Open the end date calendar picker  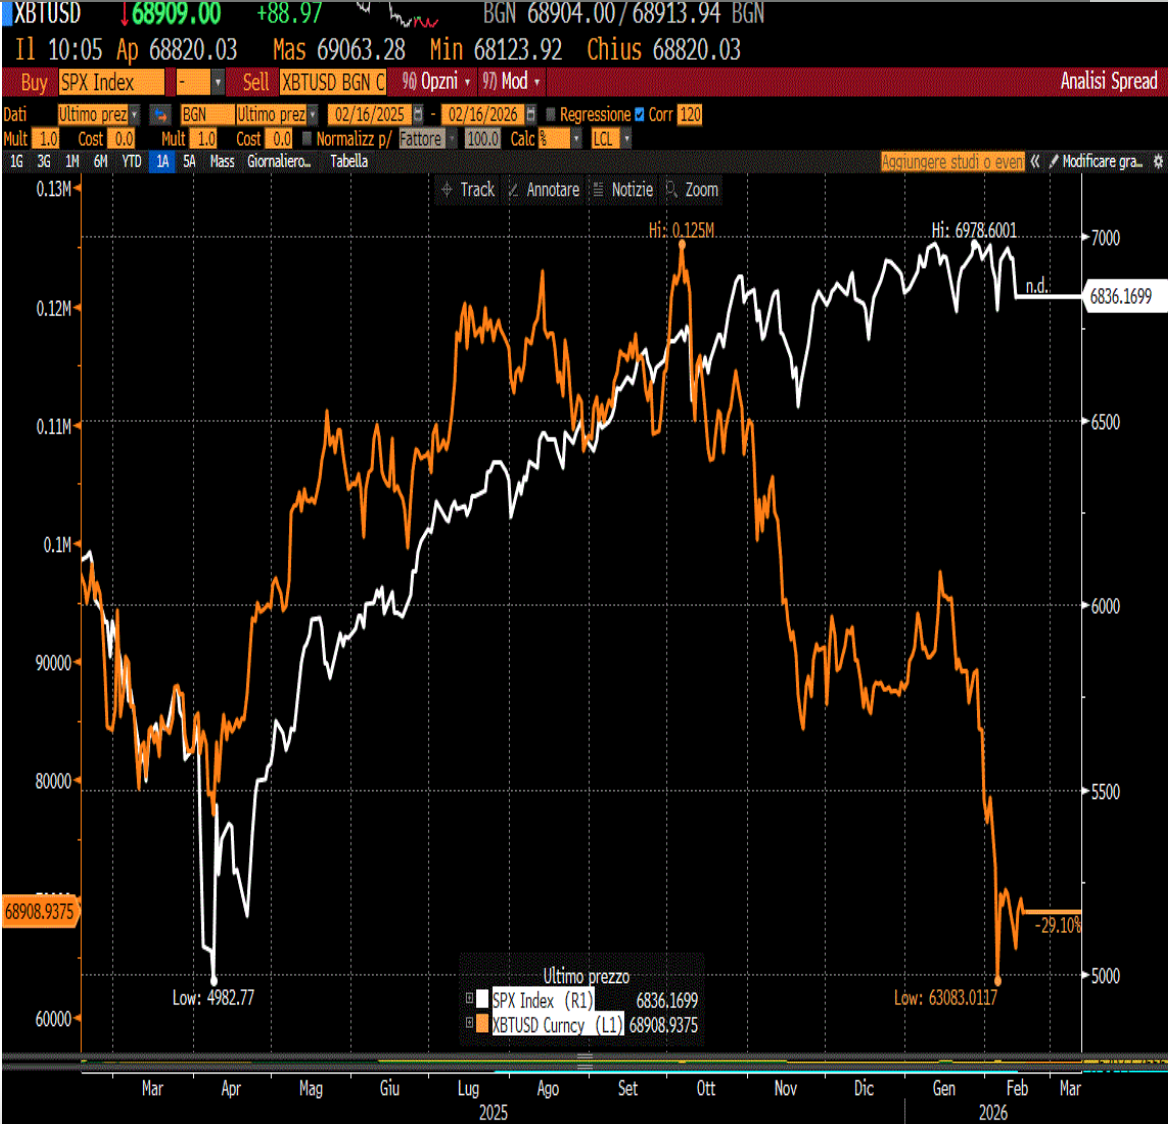coord(530,114)
